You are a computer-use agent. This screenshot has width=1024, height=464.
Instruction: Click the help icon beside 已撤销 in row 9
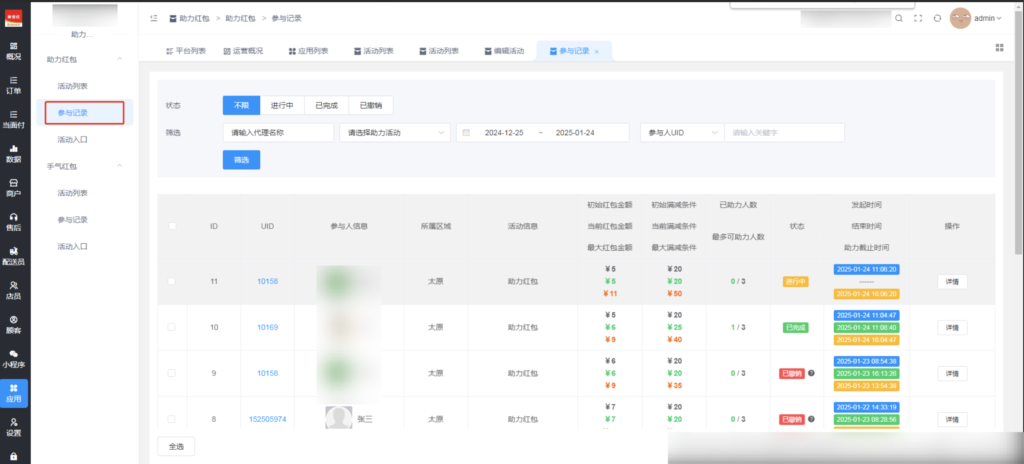tap(811, 373)
